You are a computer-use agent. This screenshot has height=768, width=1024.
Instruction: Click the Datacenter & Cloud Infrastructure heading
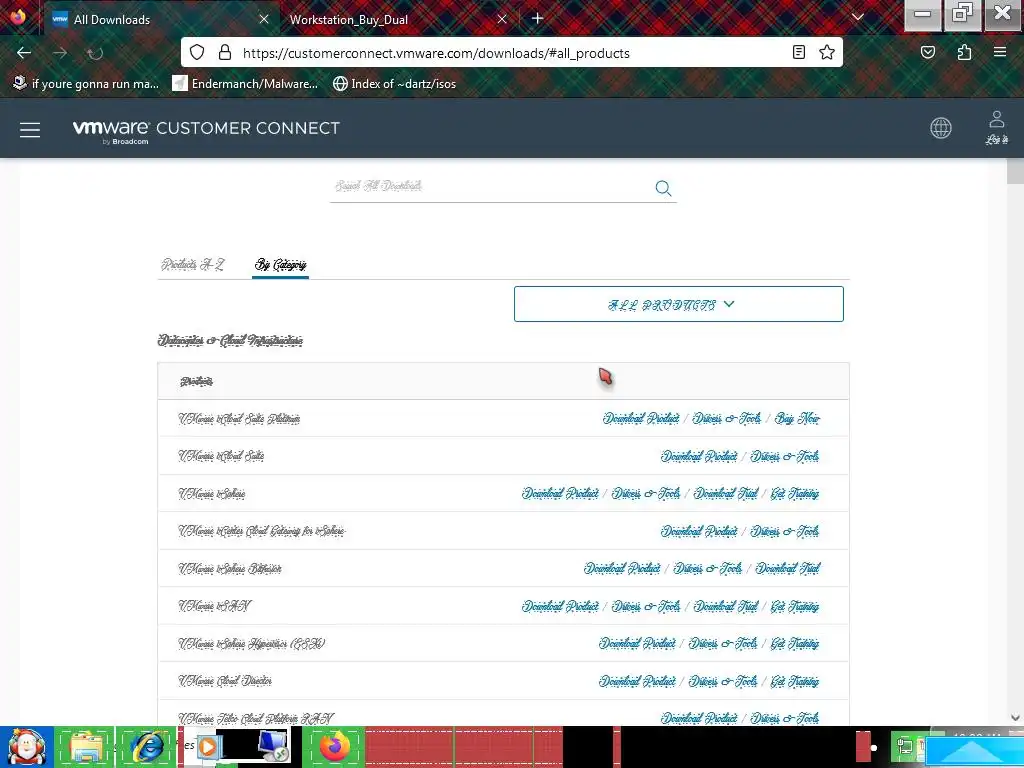click(230, 340)
